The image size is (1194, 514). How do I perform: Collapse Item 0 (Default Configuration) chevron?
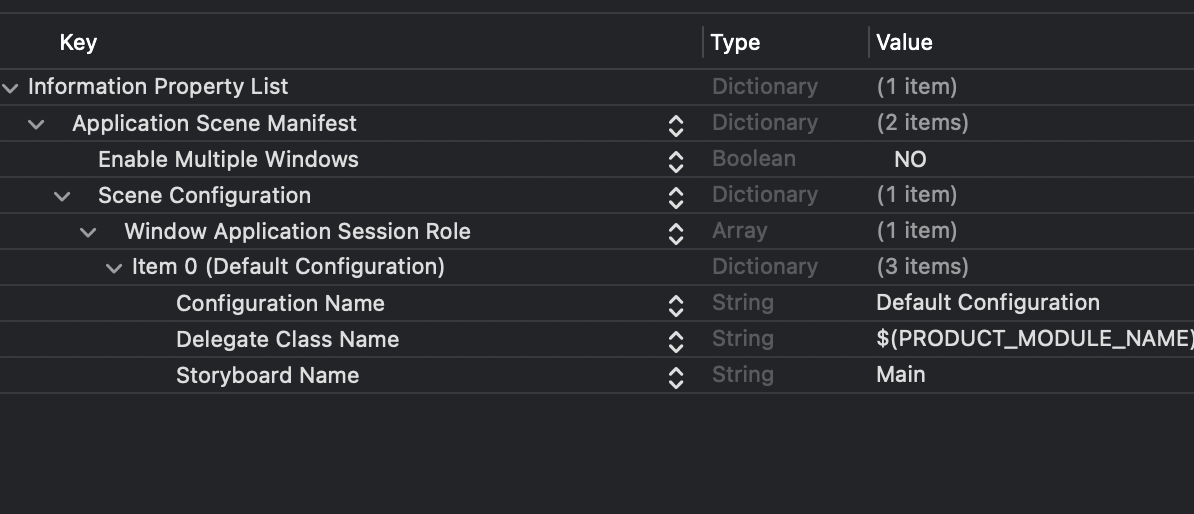pyautogui.click(x=115, y=268)
